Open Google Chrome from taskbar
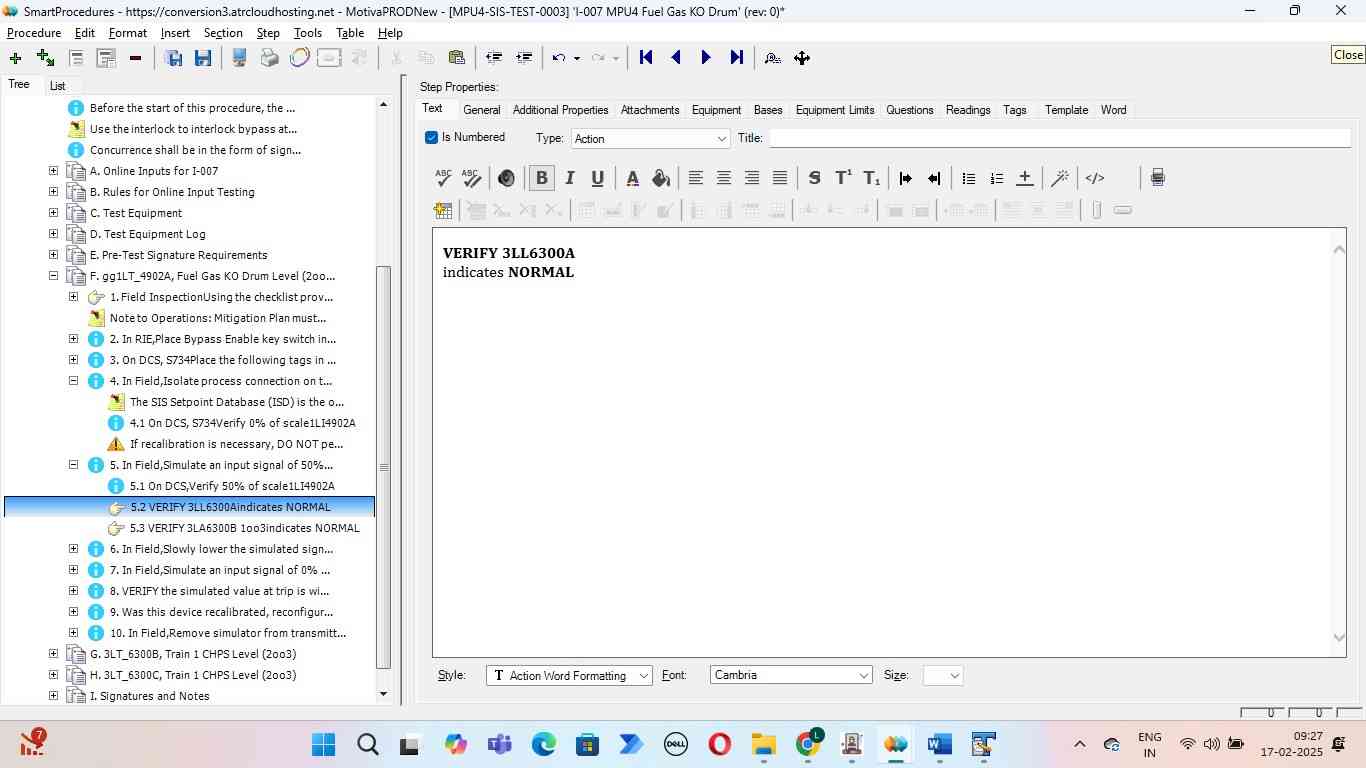Screen dimensions: 1366x768 [x=808, y=745]
